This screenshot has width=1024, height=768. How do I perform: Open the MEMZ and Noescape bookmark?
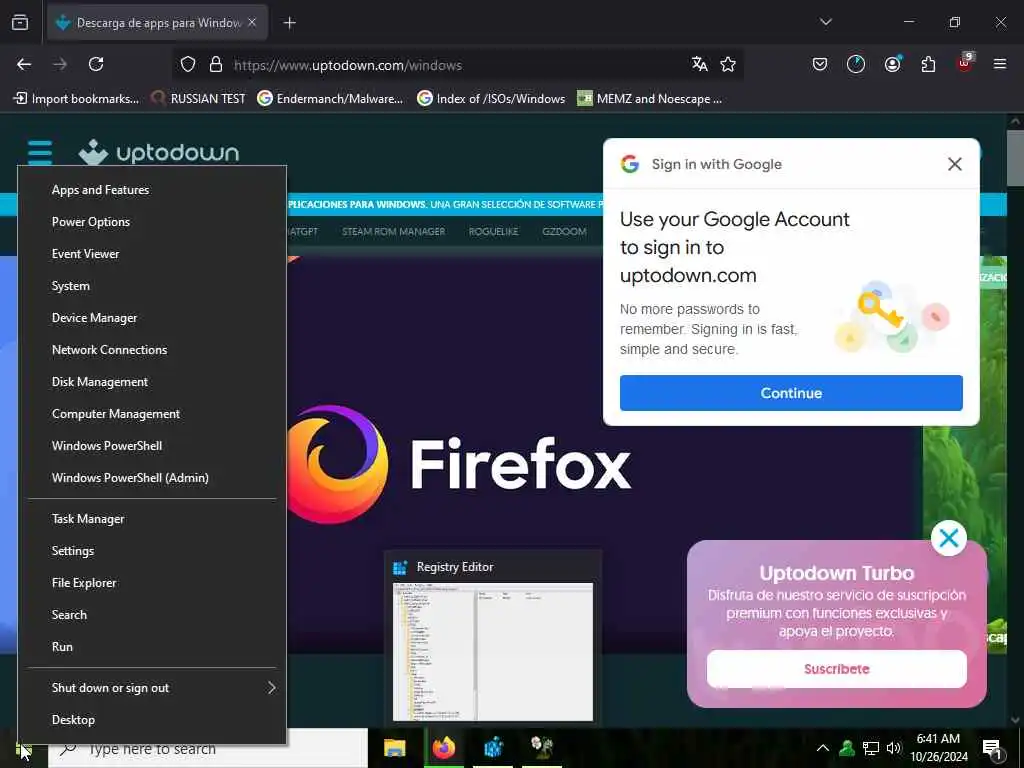pyautogui.click(x=650, y=99)
